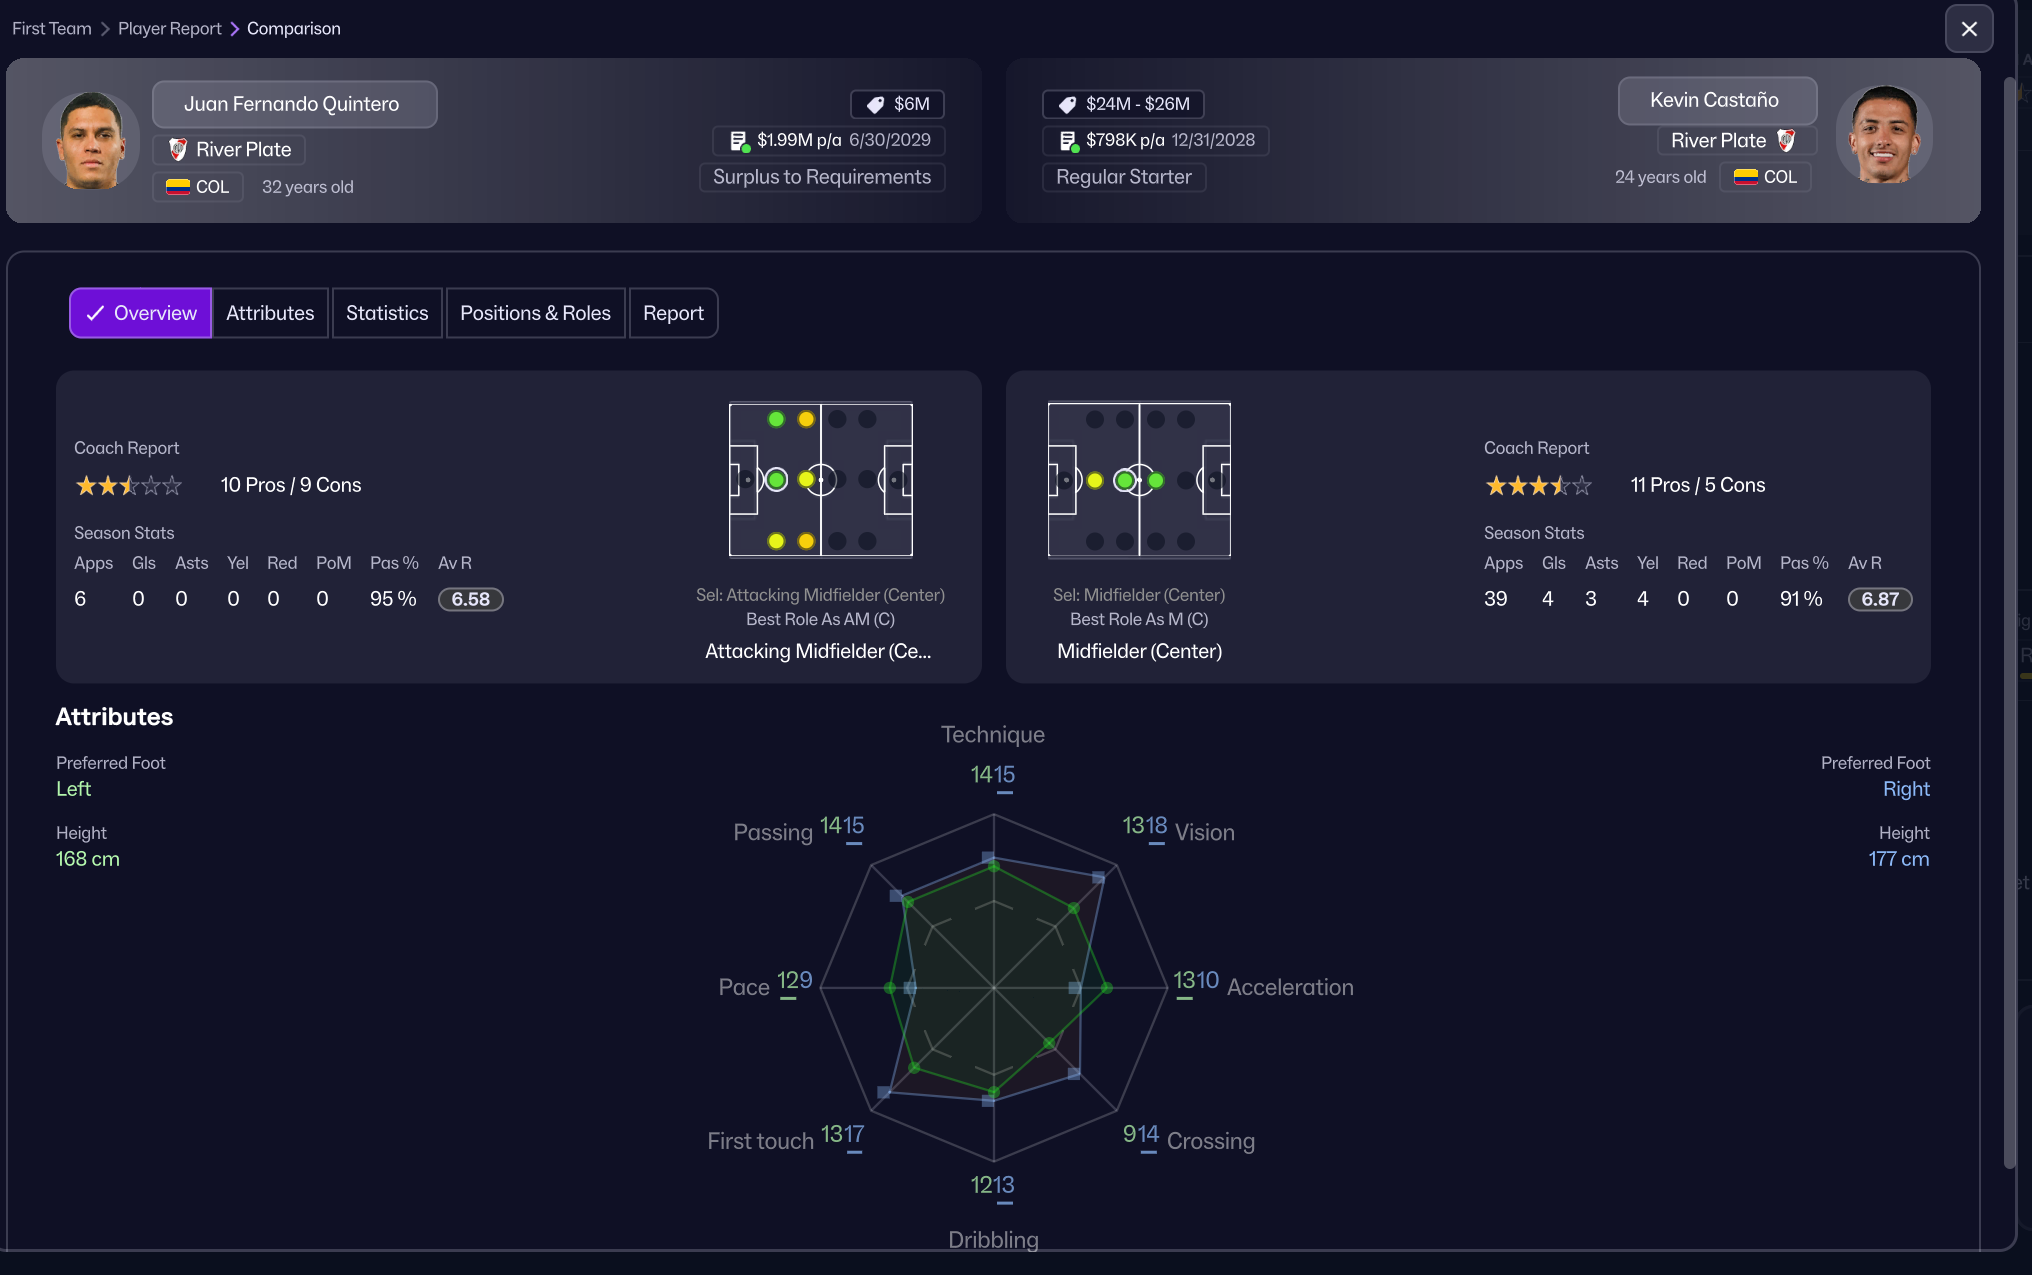2032x1275 pixels.
Task: Click 11 Pros / 5 Cons text
Action: 1698,485
